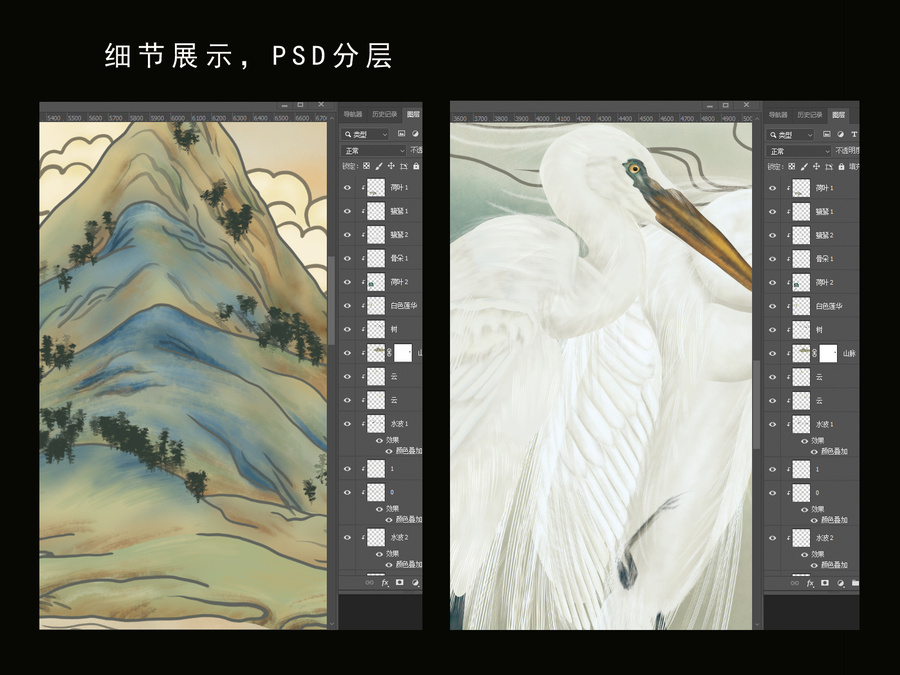
Task: Filter by adjustment layers icon in right panel
Action: click(x=840, y=134)
